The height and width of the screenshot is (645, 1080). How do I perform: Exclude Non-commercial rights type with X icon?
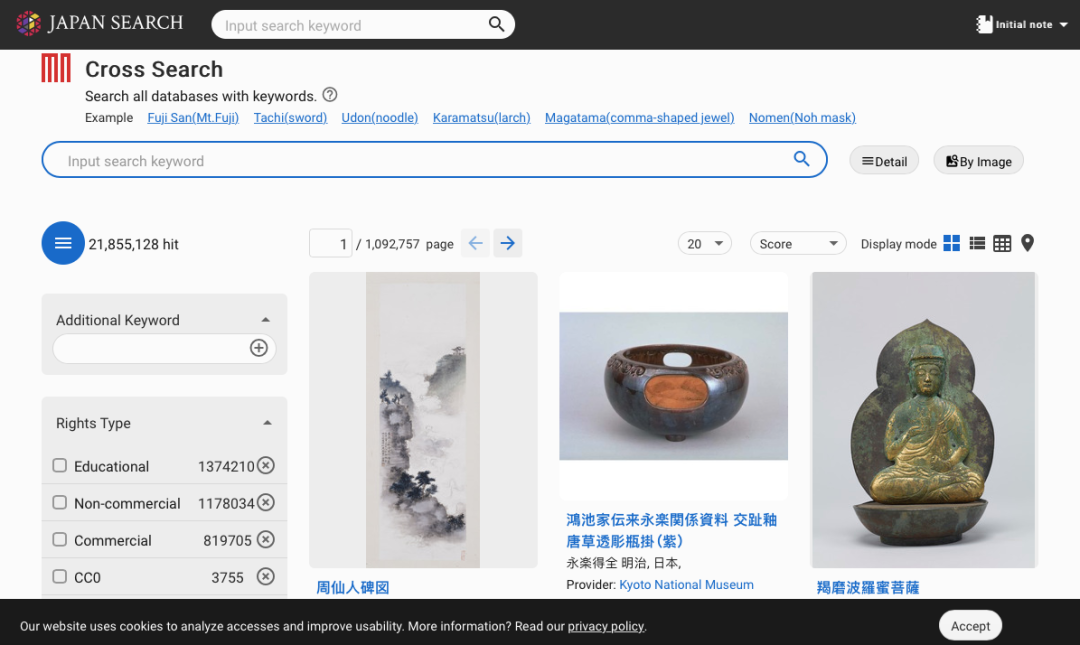pyautogui.click(x=266, y=503)
